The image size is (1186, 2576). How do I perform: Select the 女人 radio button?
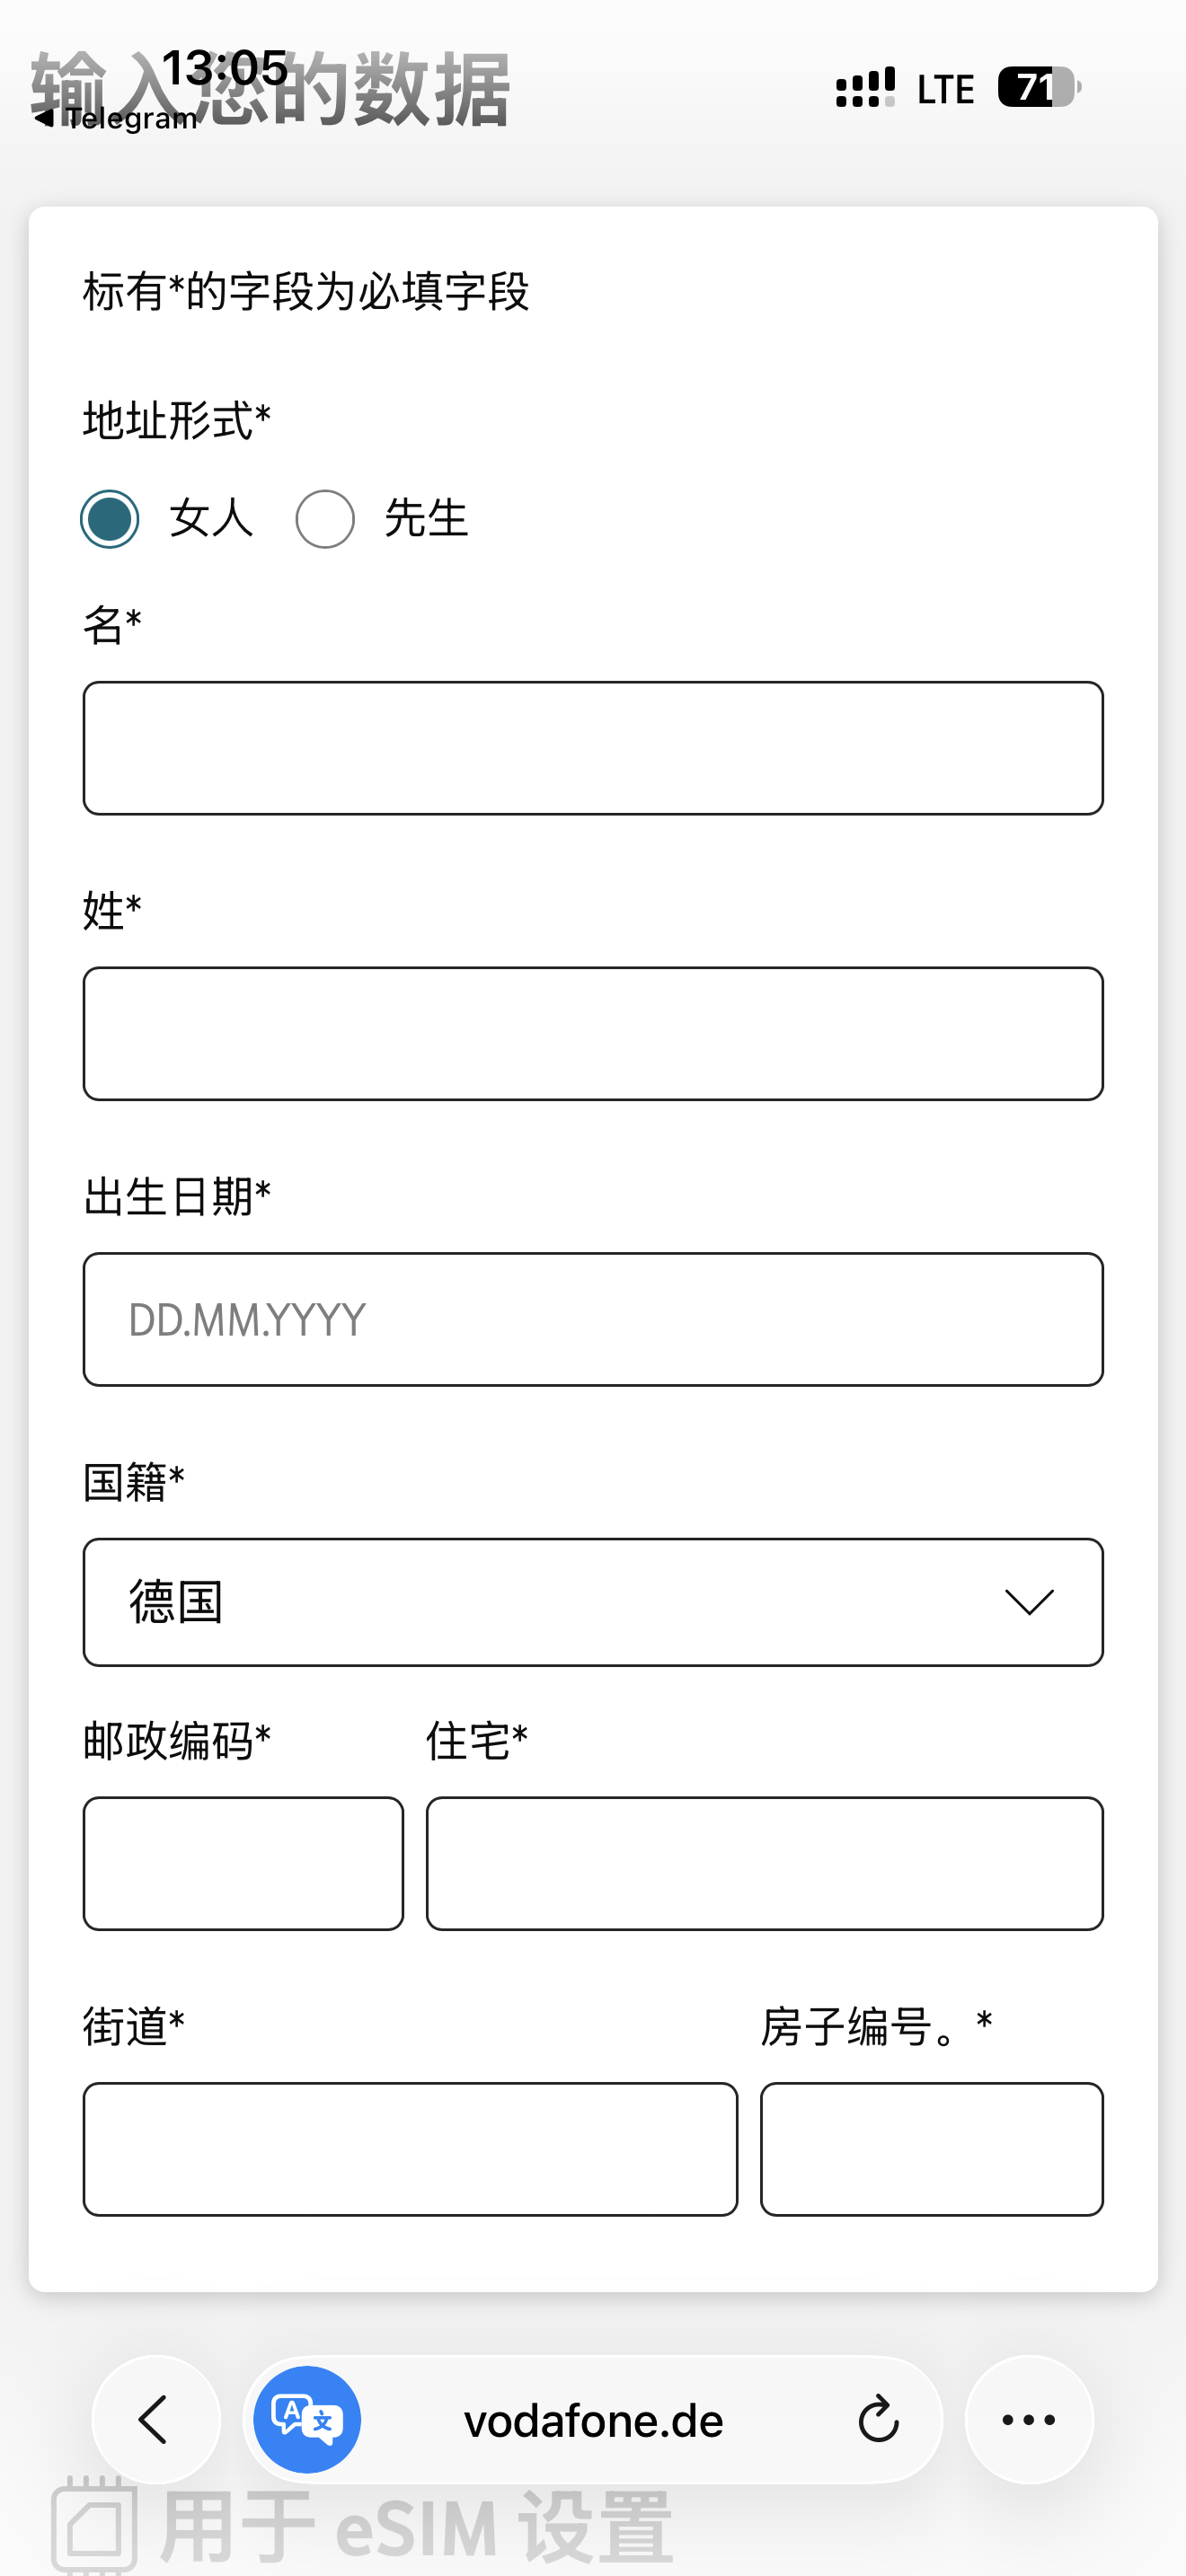coord(110,519)
